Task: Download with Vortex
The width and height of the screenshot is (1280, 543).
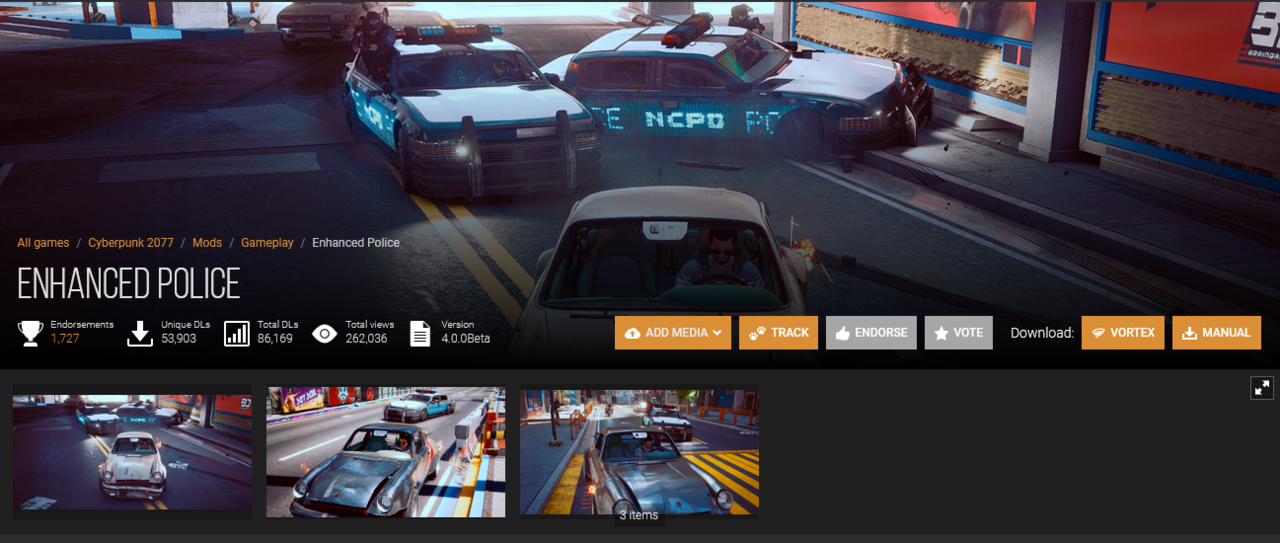Action: point(1123,333)
